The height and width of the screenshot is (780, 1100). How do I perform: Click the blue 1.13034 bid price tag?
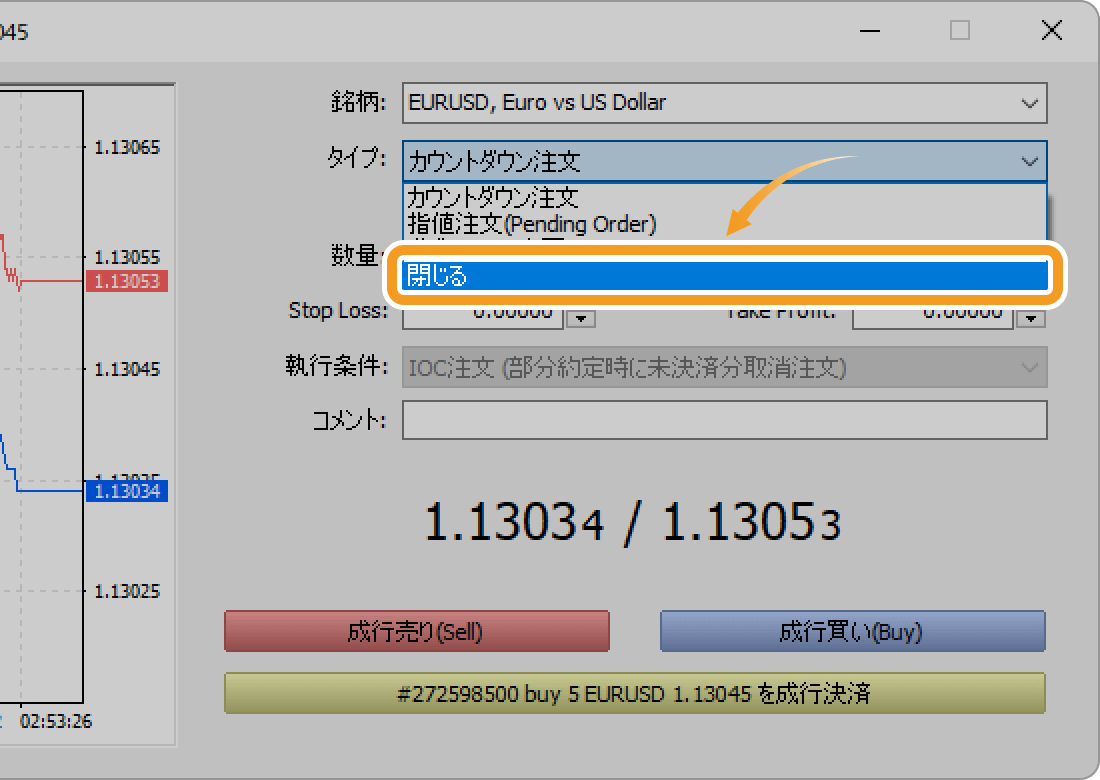(127, 491)
